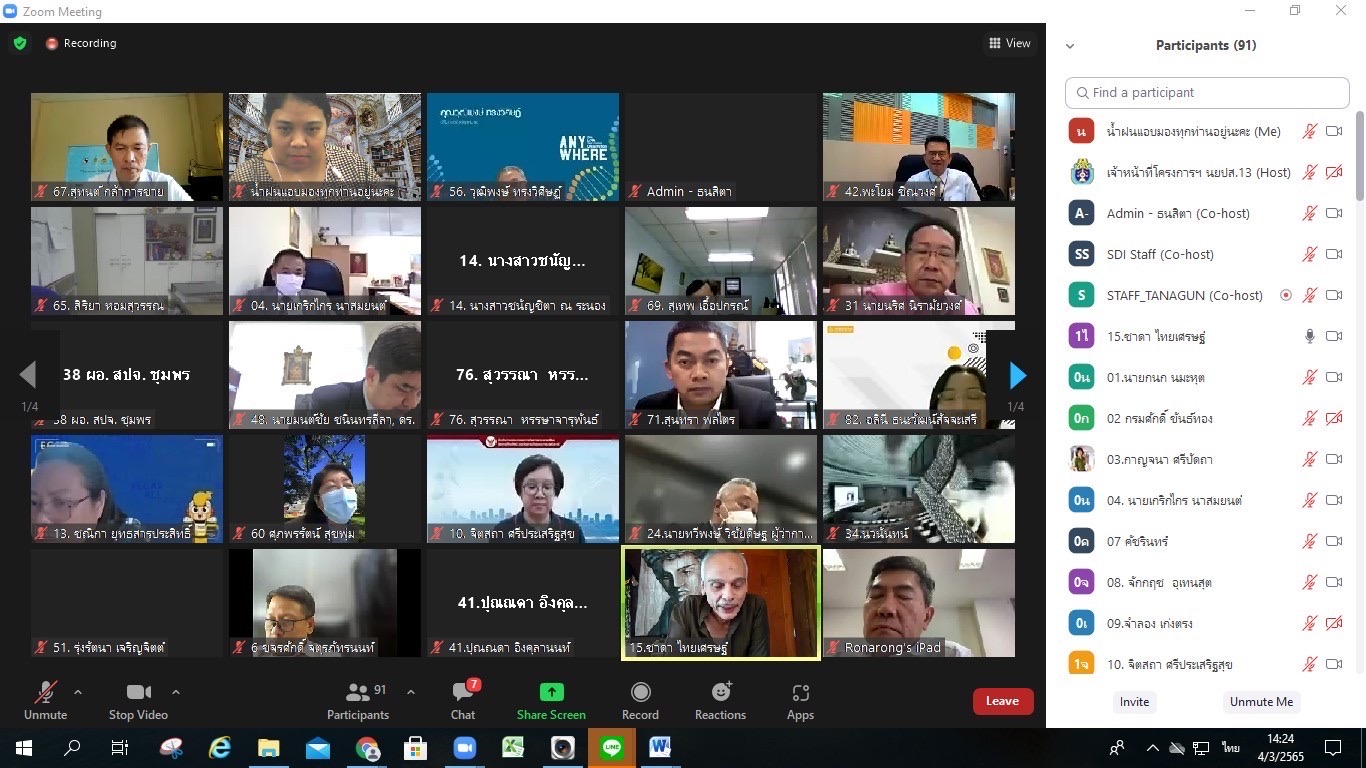Open the Apps icon in toolbar

click(x=800, y=693)
